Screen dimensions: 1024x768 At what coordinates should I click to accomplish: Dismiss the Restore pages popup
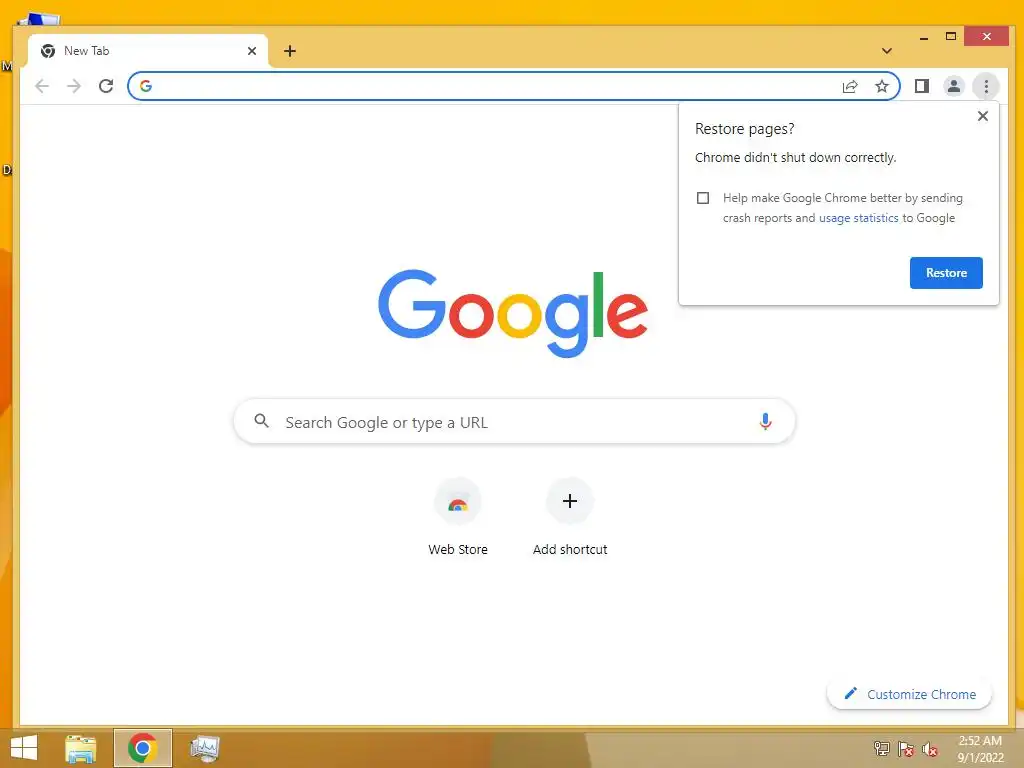982,116
